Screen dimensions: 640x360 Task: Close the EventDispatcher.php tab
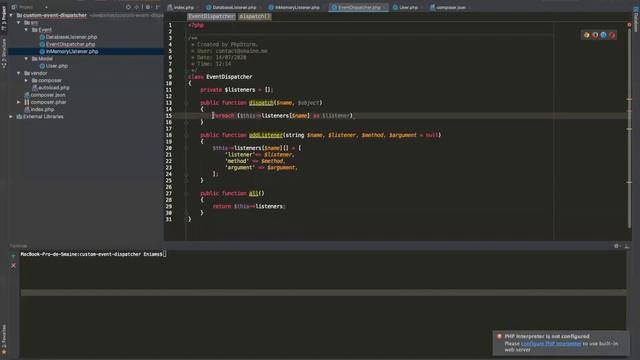(x=384, y=7)
